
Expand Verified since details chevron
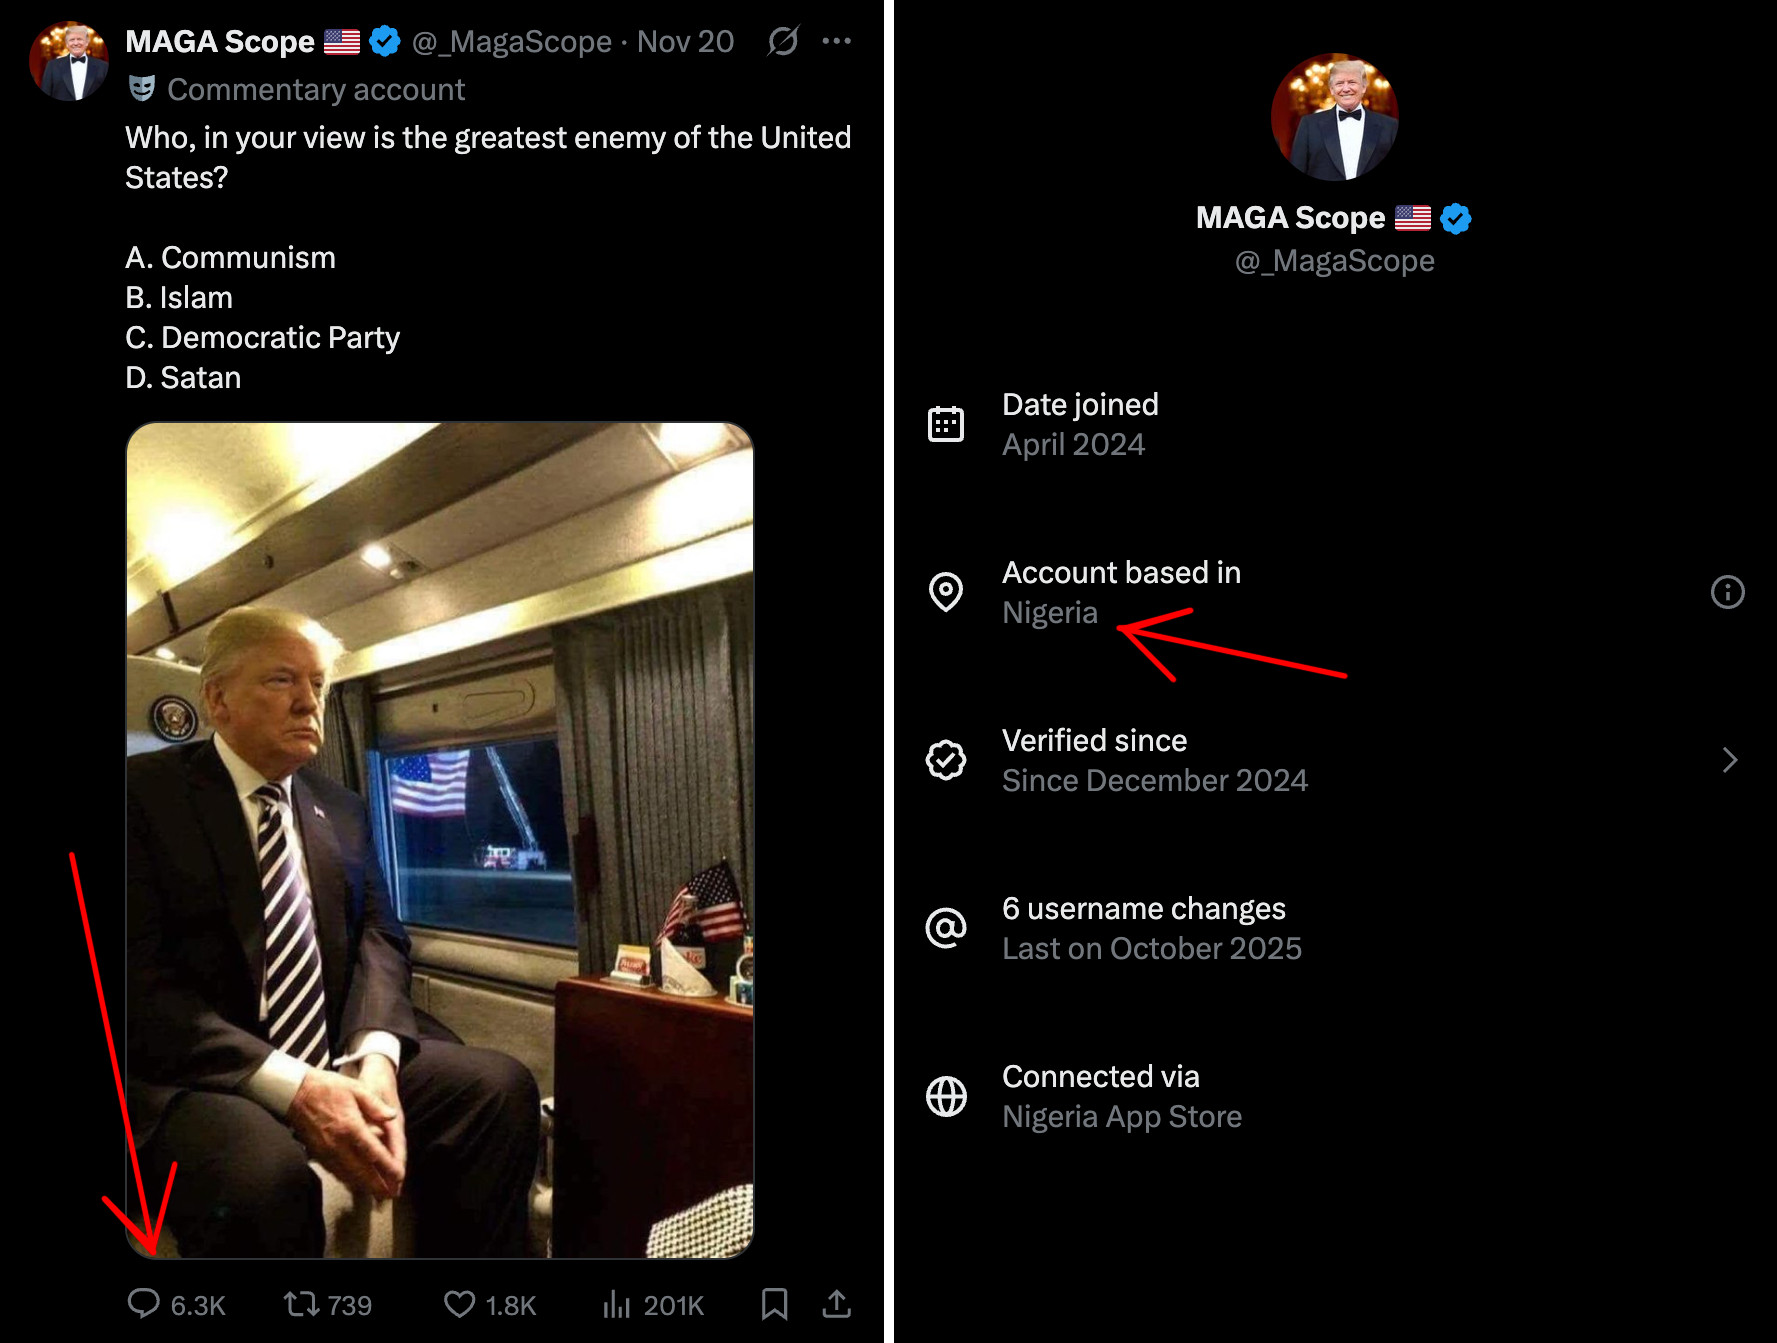(x=1730, y=760)
